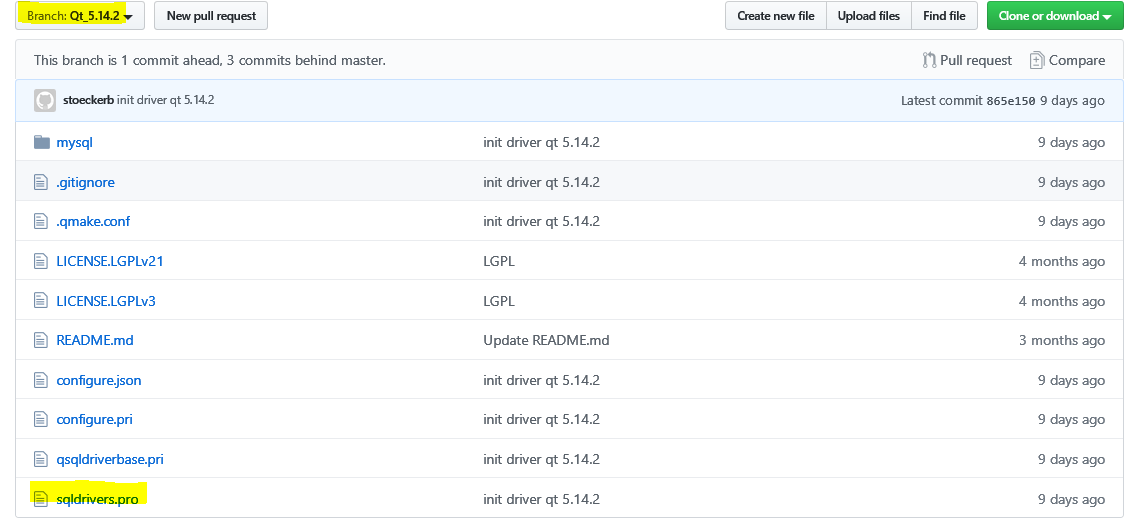The width and height of the screenshot is (1134, 529).
Task: Click the .qmake.conf file icon
Action: [x=40, y=221]
